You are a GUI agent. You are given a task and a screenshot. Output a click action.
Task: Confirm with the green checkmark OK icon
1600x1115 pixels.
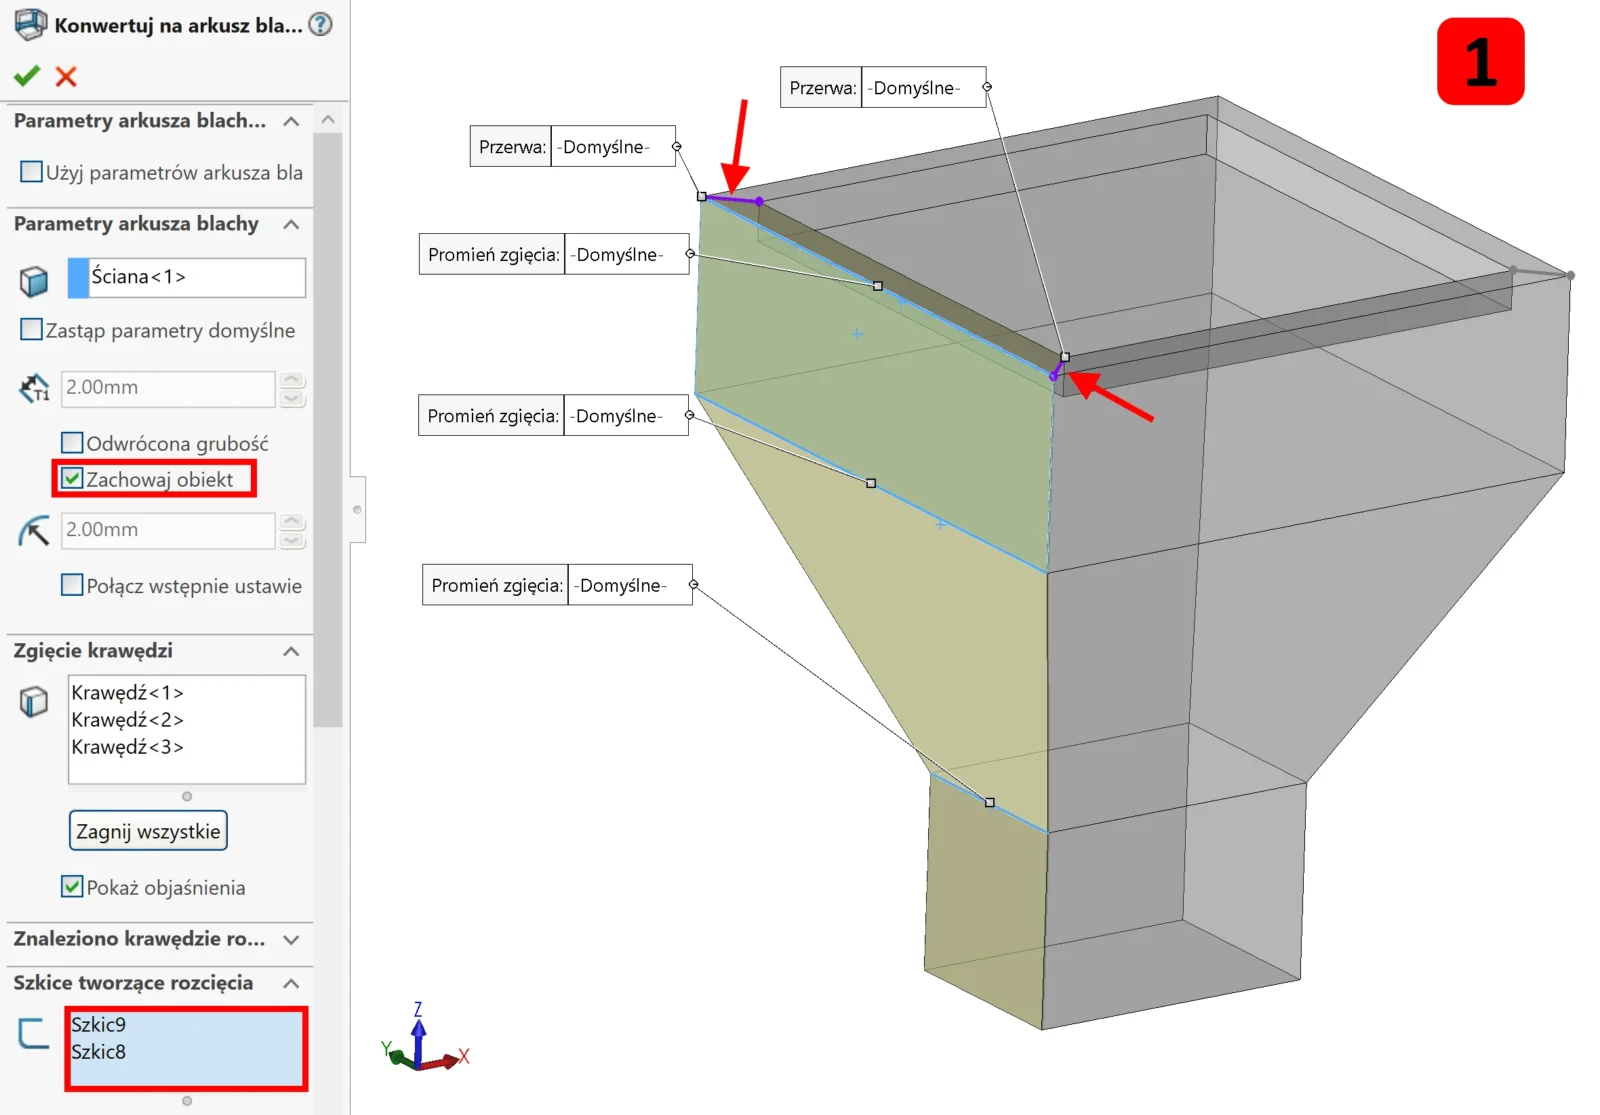(x=27, y=76)
